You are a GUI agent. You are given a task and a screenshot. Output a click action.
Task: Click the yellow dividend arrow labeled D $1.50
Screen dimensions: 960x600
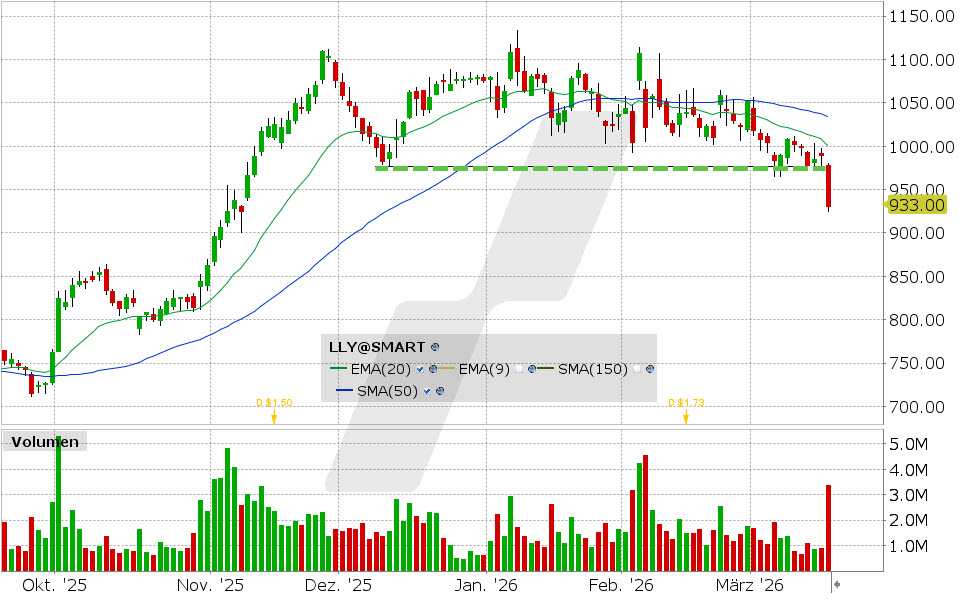coord(274,417)
